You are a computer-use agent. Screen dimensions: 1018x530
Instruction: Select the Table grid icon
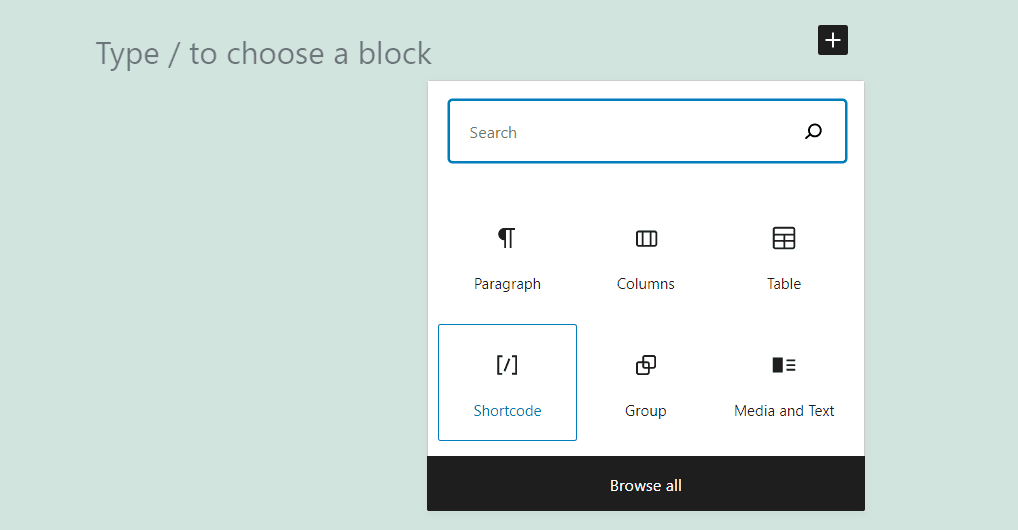point(784,238)
